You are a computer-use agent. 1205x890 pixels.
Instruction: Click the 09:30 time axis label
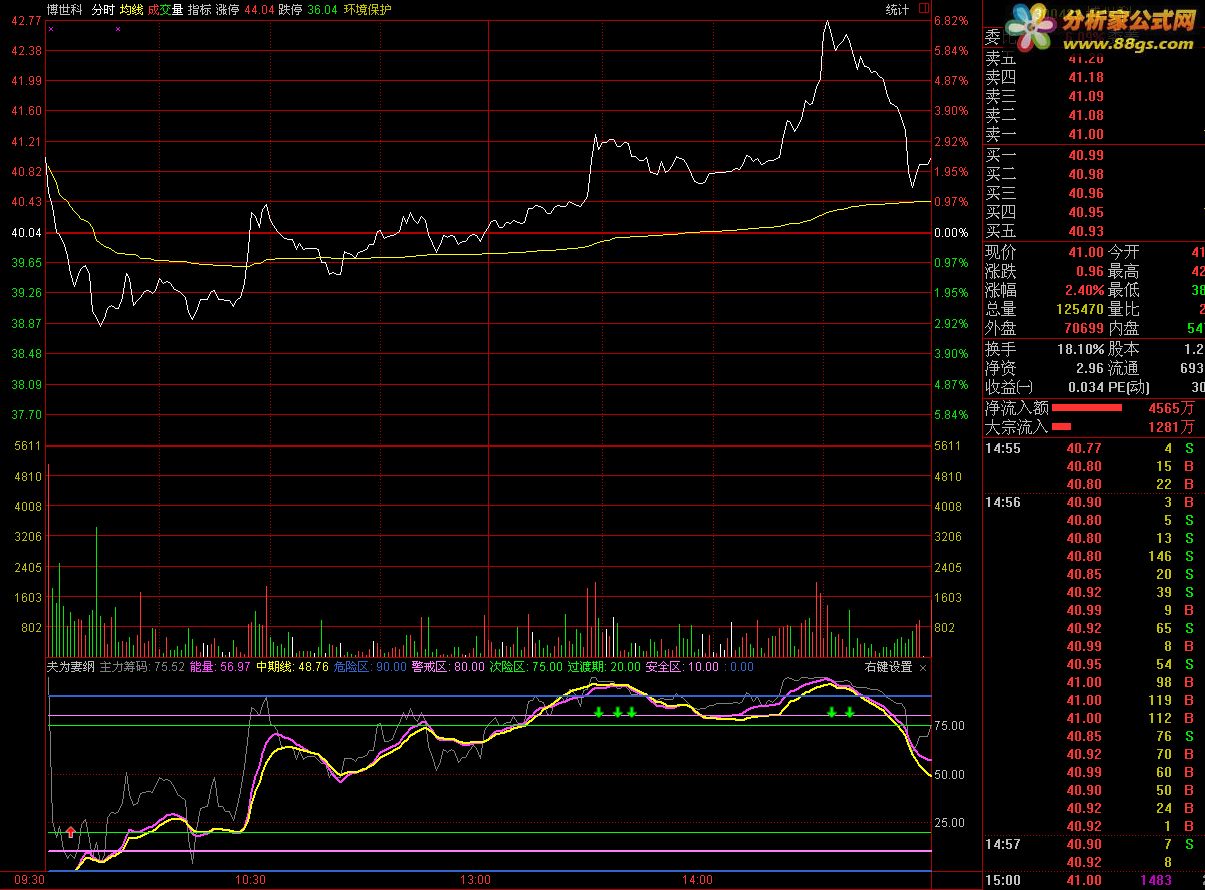[30, 881]
